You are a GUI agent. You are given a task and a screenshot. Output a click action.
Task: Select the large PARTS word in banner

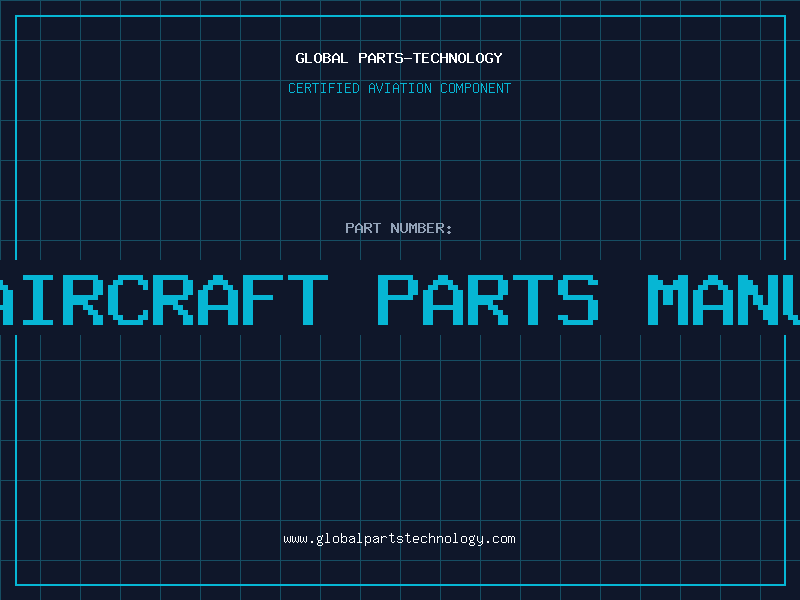[488, 300]
